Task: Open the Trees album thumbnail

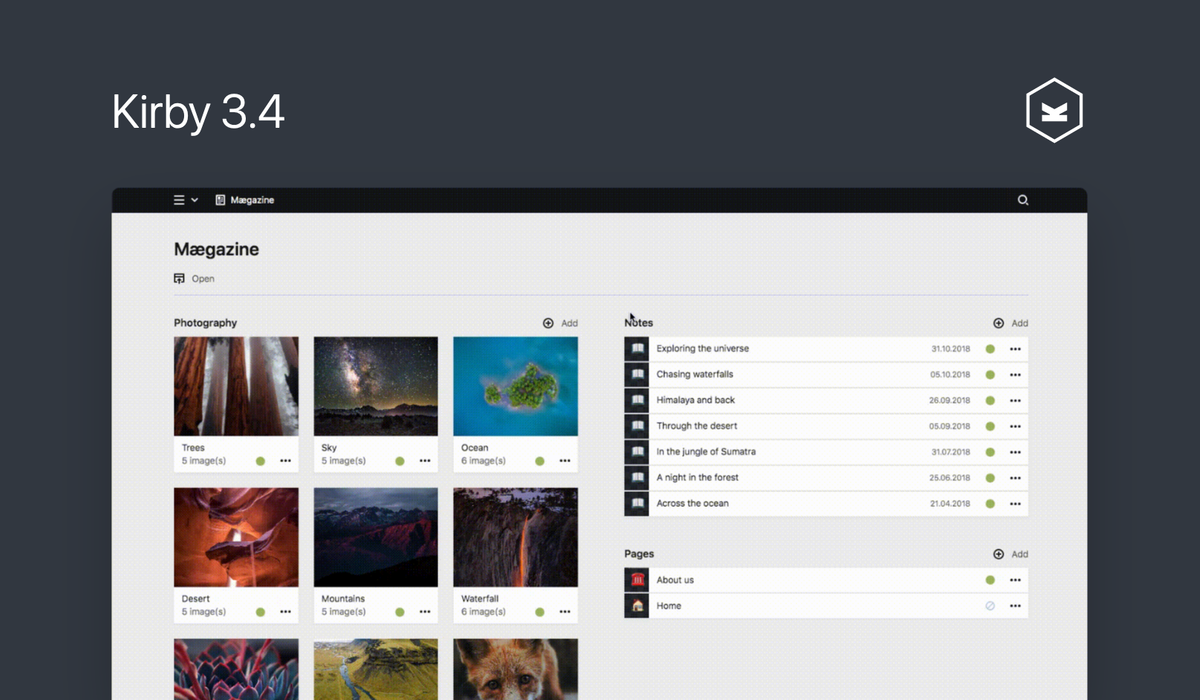Action: [x=236, y=386]
